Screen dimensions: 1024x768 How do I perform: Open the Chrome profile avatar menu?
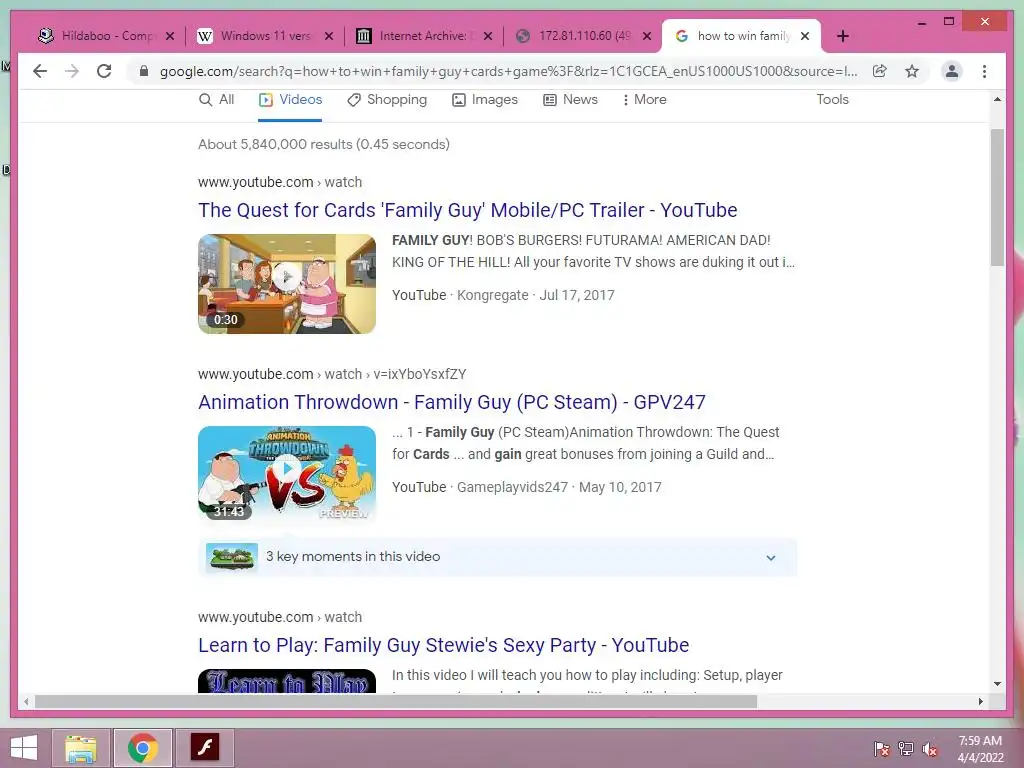952,71
